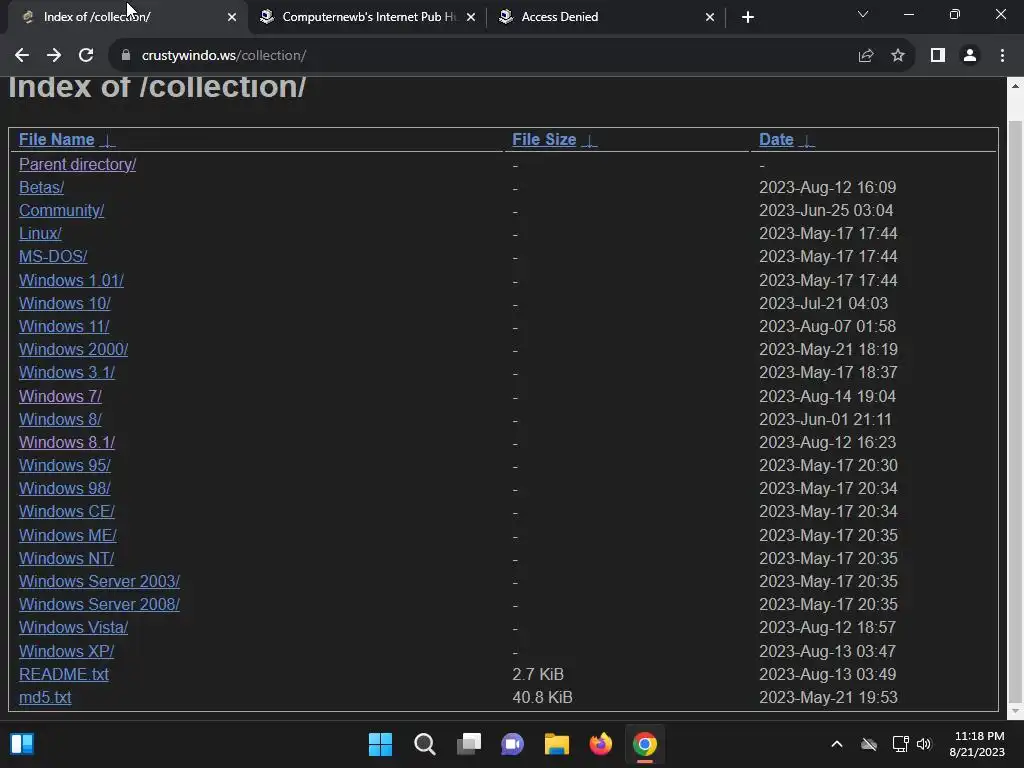Close the Computernewb's Internet Pub tab
The width and height of the screenshot is (1024, 768).
pos(471,17)
